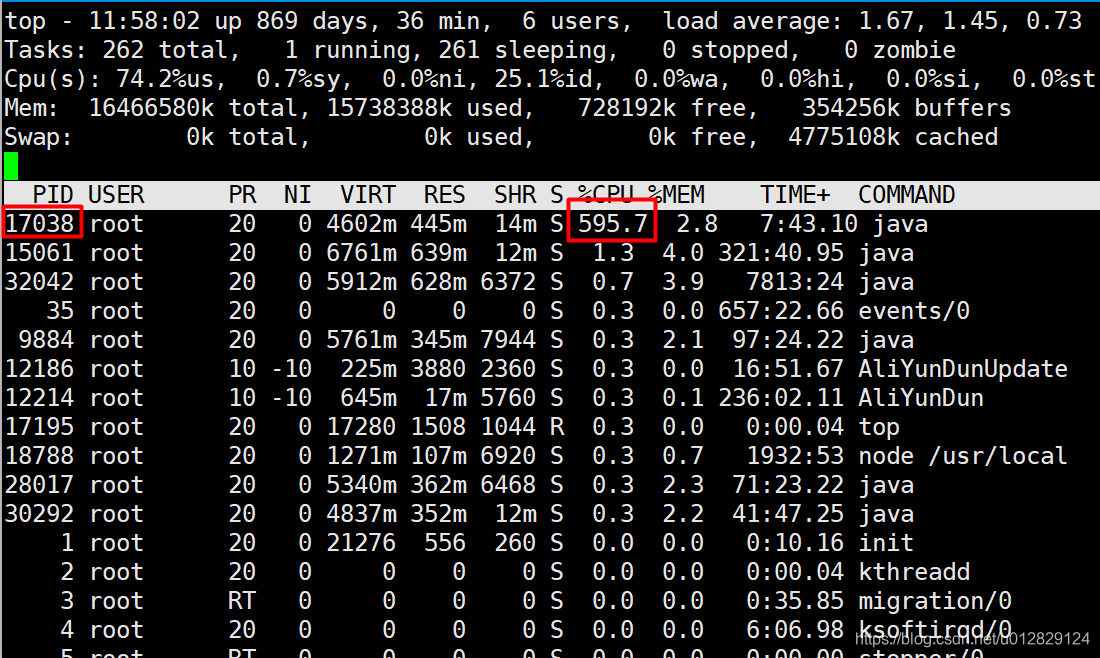This screenshot has width=1100, height=658.
Task: Click the uptime 869 days text
Action: [x=318, y=21]
